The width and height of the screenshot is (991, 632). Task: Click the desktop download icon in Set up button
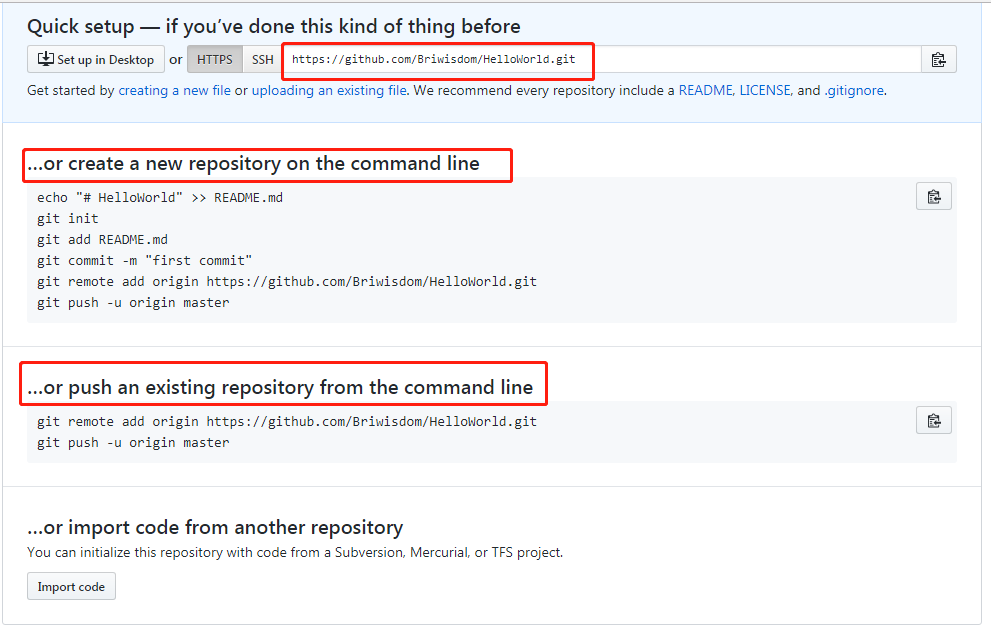tap(45, 59)
